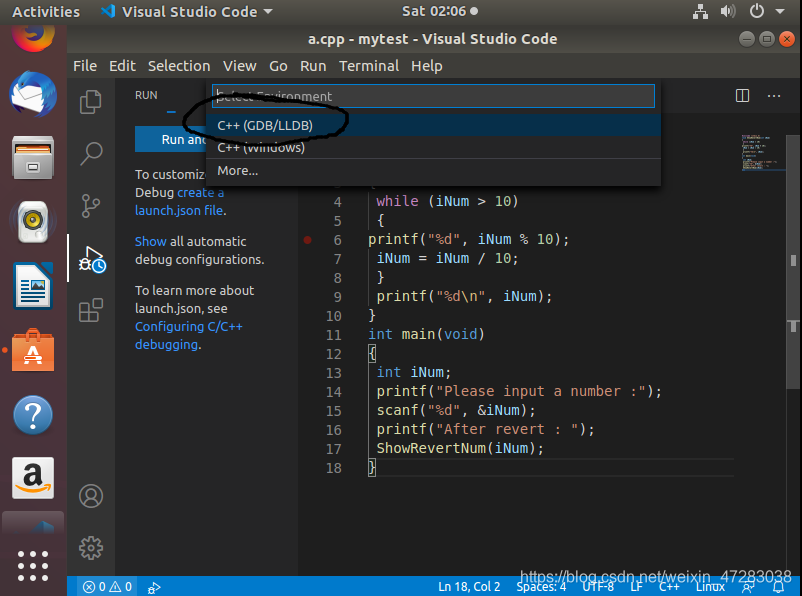802x596 pixels.
Task: Launch Firefox from the dock
Action: tap(33, 36)
